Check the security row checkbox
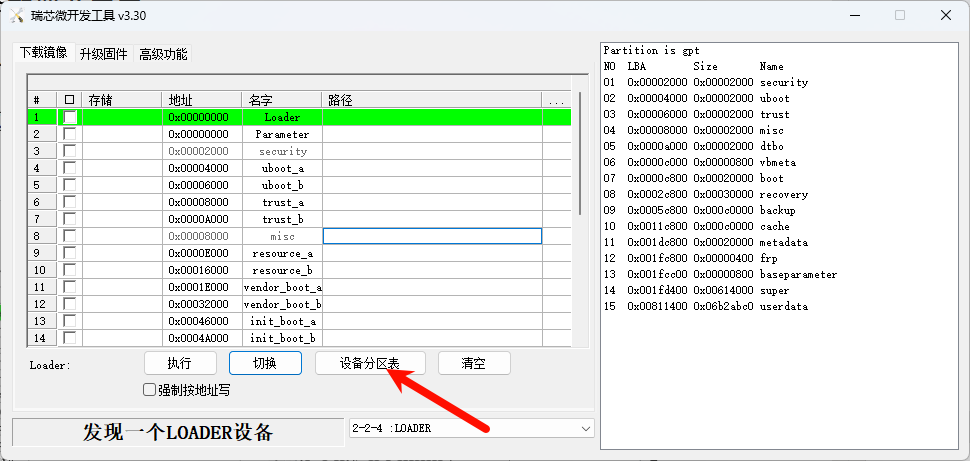Image resolution: width=970 pixels, height=461 pixels. pyautogui.click(x=70, y=151)
